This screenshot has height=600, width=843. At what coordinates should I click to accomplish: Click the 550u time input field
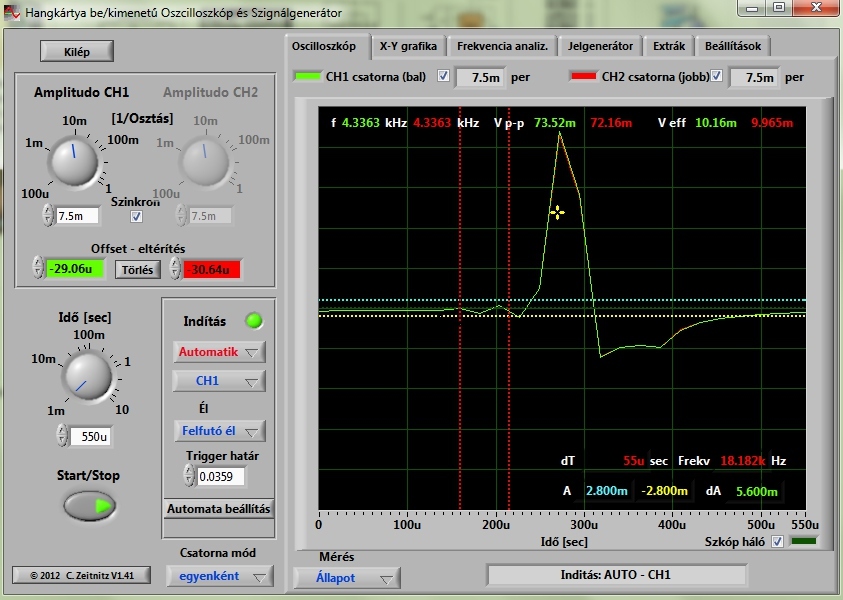point(90,437)
